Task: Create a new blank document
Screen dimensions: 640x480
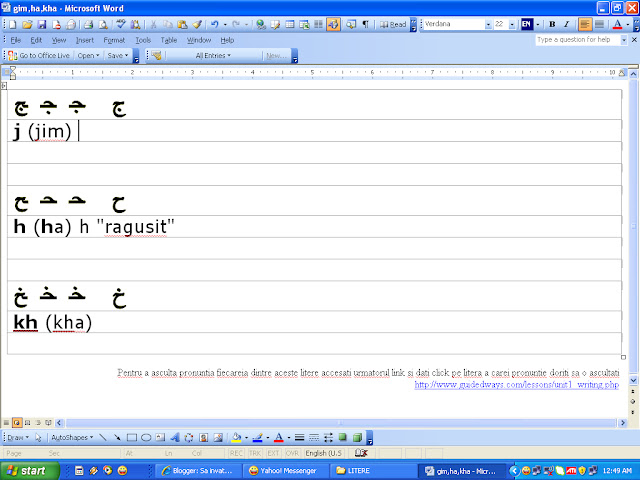Action: [x=13, y=24]
